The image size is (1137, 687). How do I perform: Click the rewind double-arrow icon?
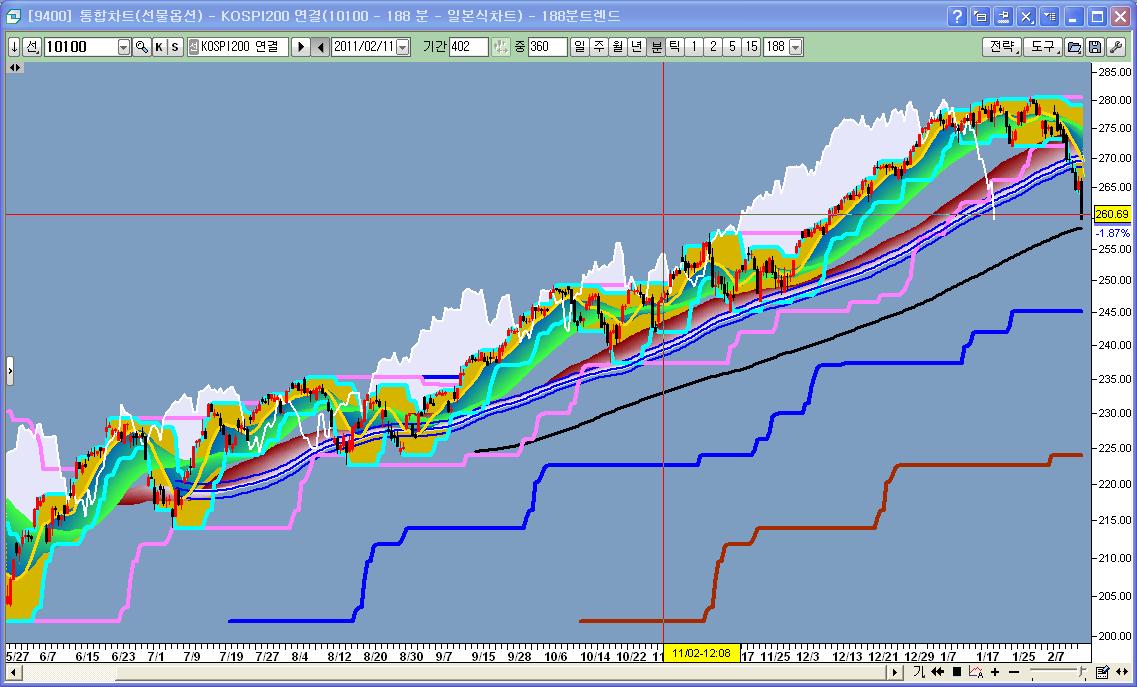937,672
